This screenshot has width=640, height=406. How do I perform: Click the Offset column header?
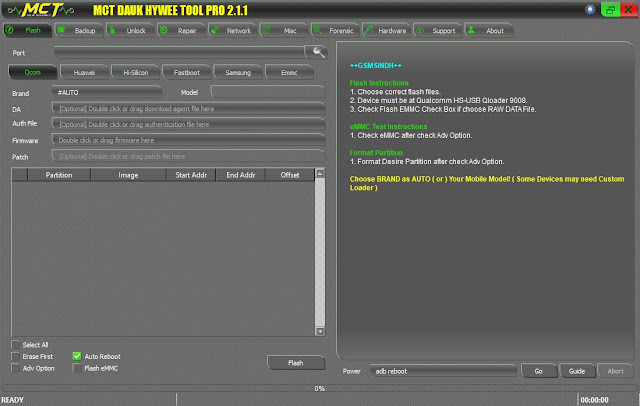point(290,175)
